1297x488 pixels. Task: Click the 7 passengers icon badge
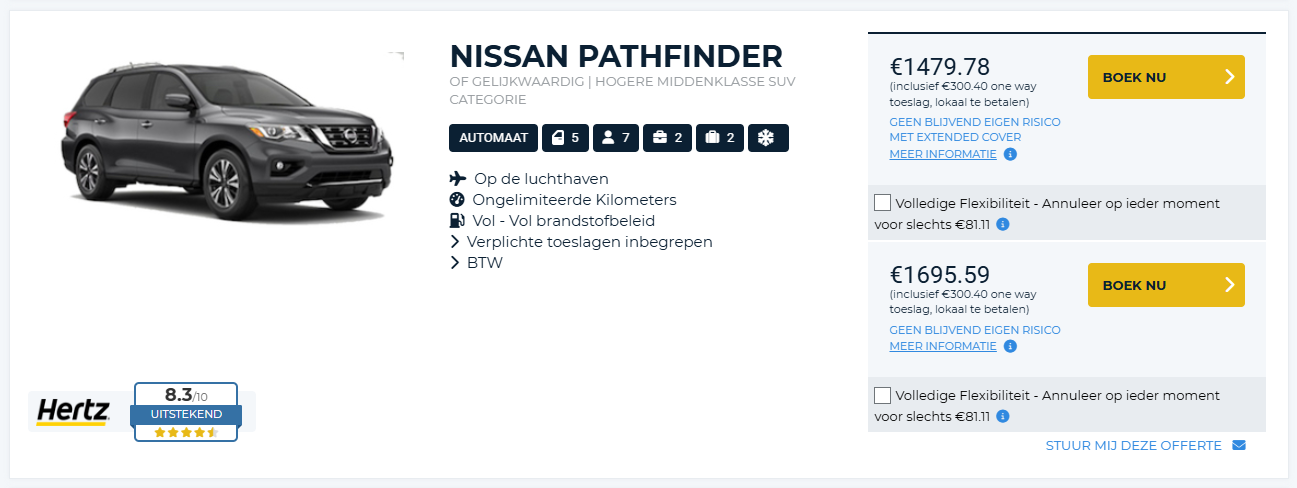615,138
